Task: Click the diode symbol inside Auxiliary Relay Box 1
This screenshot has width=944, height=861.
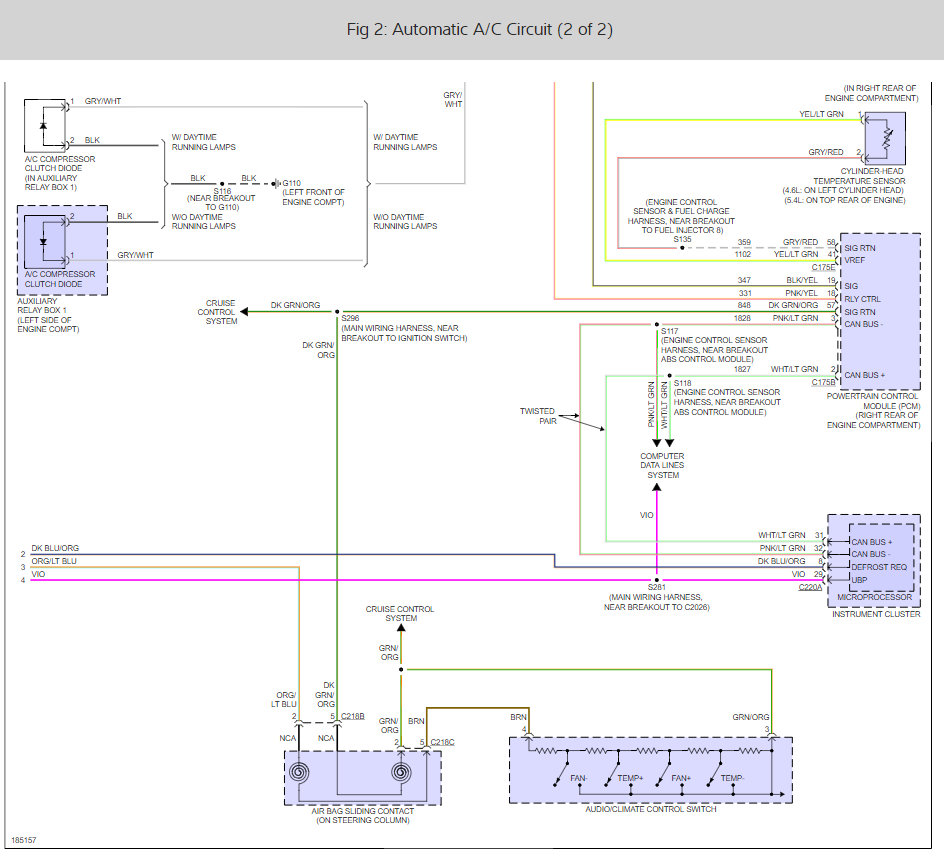Action: coord(43,242)
